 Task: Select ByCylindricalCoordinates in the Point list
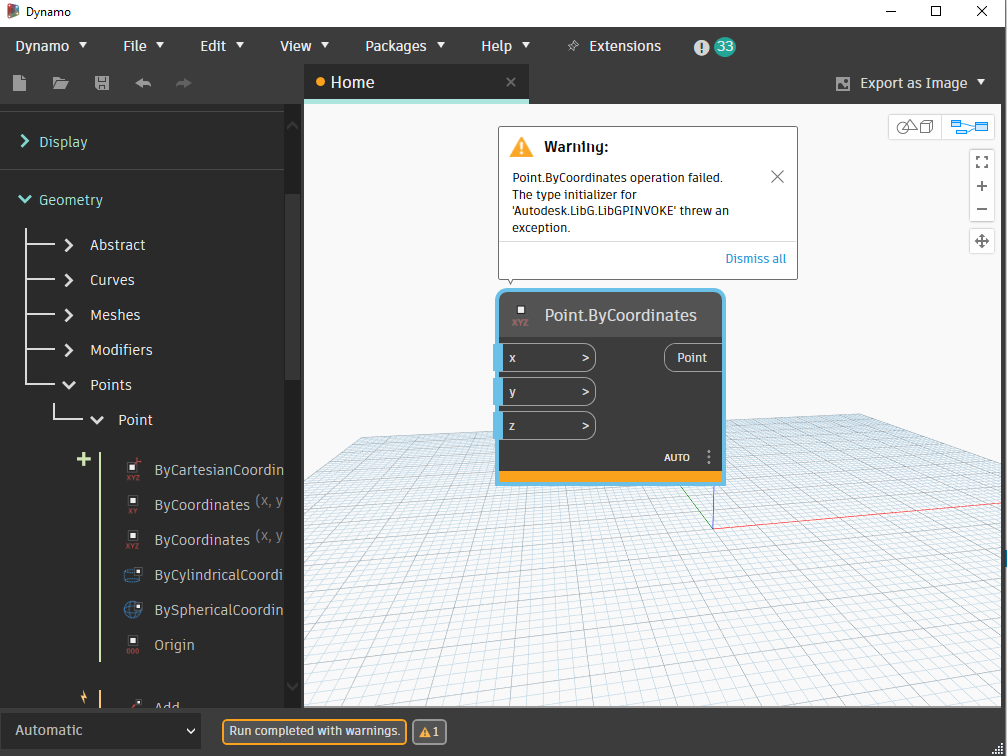tap(217, 575)
